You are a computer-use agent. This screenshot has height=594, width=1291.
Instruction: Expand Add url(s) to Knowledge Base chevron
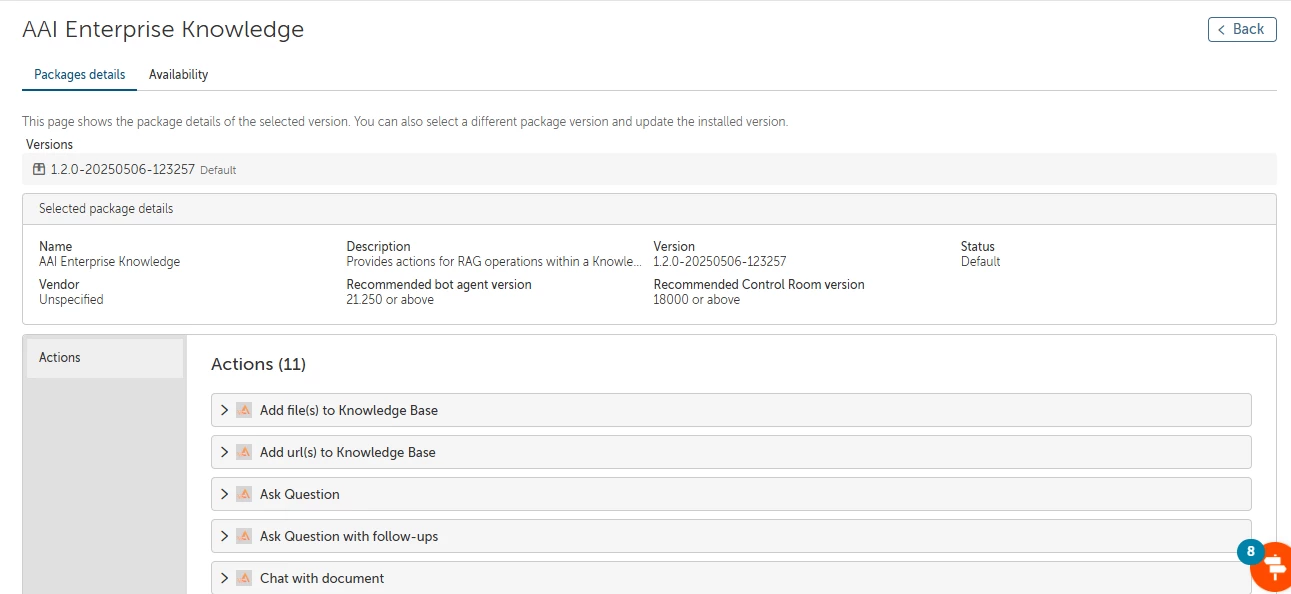(225, 452)
